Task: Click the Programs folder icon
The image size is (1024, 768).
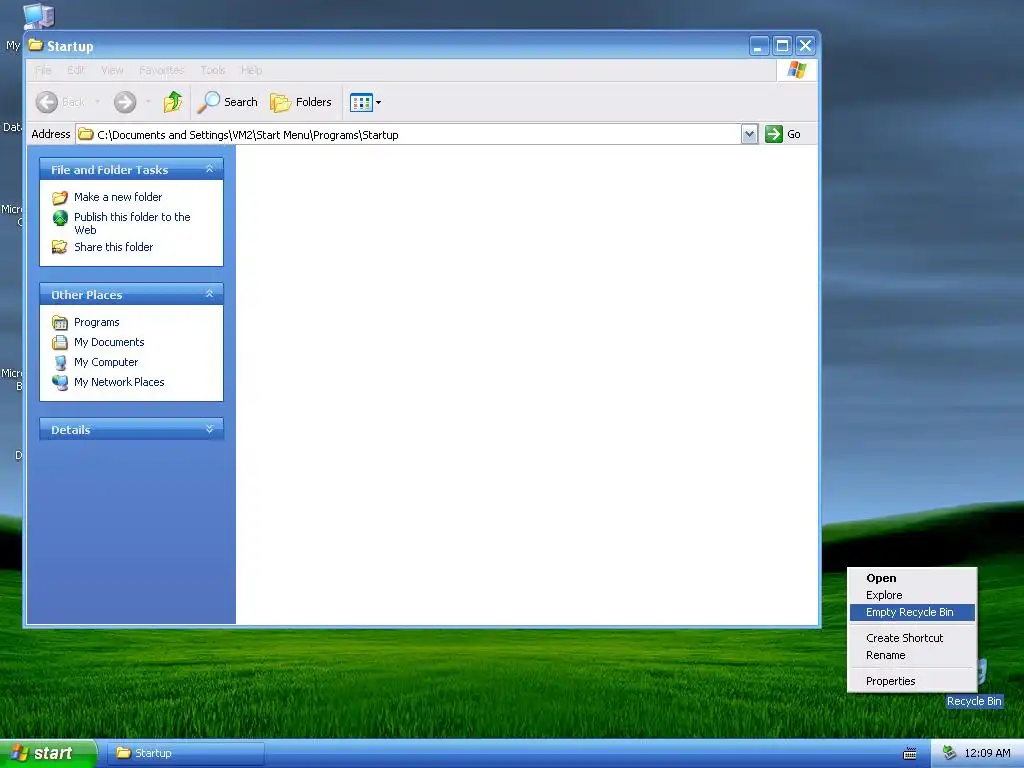Action: click(x=60, y=323)
